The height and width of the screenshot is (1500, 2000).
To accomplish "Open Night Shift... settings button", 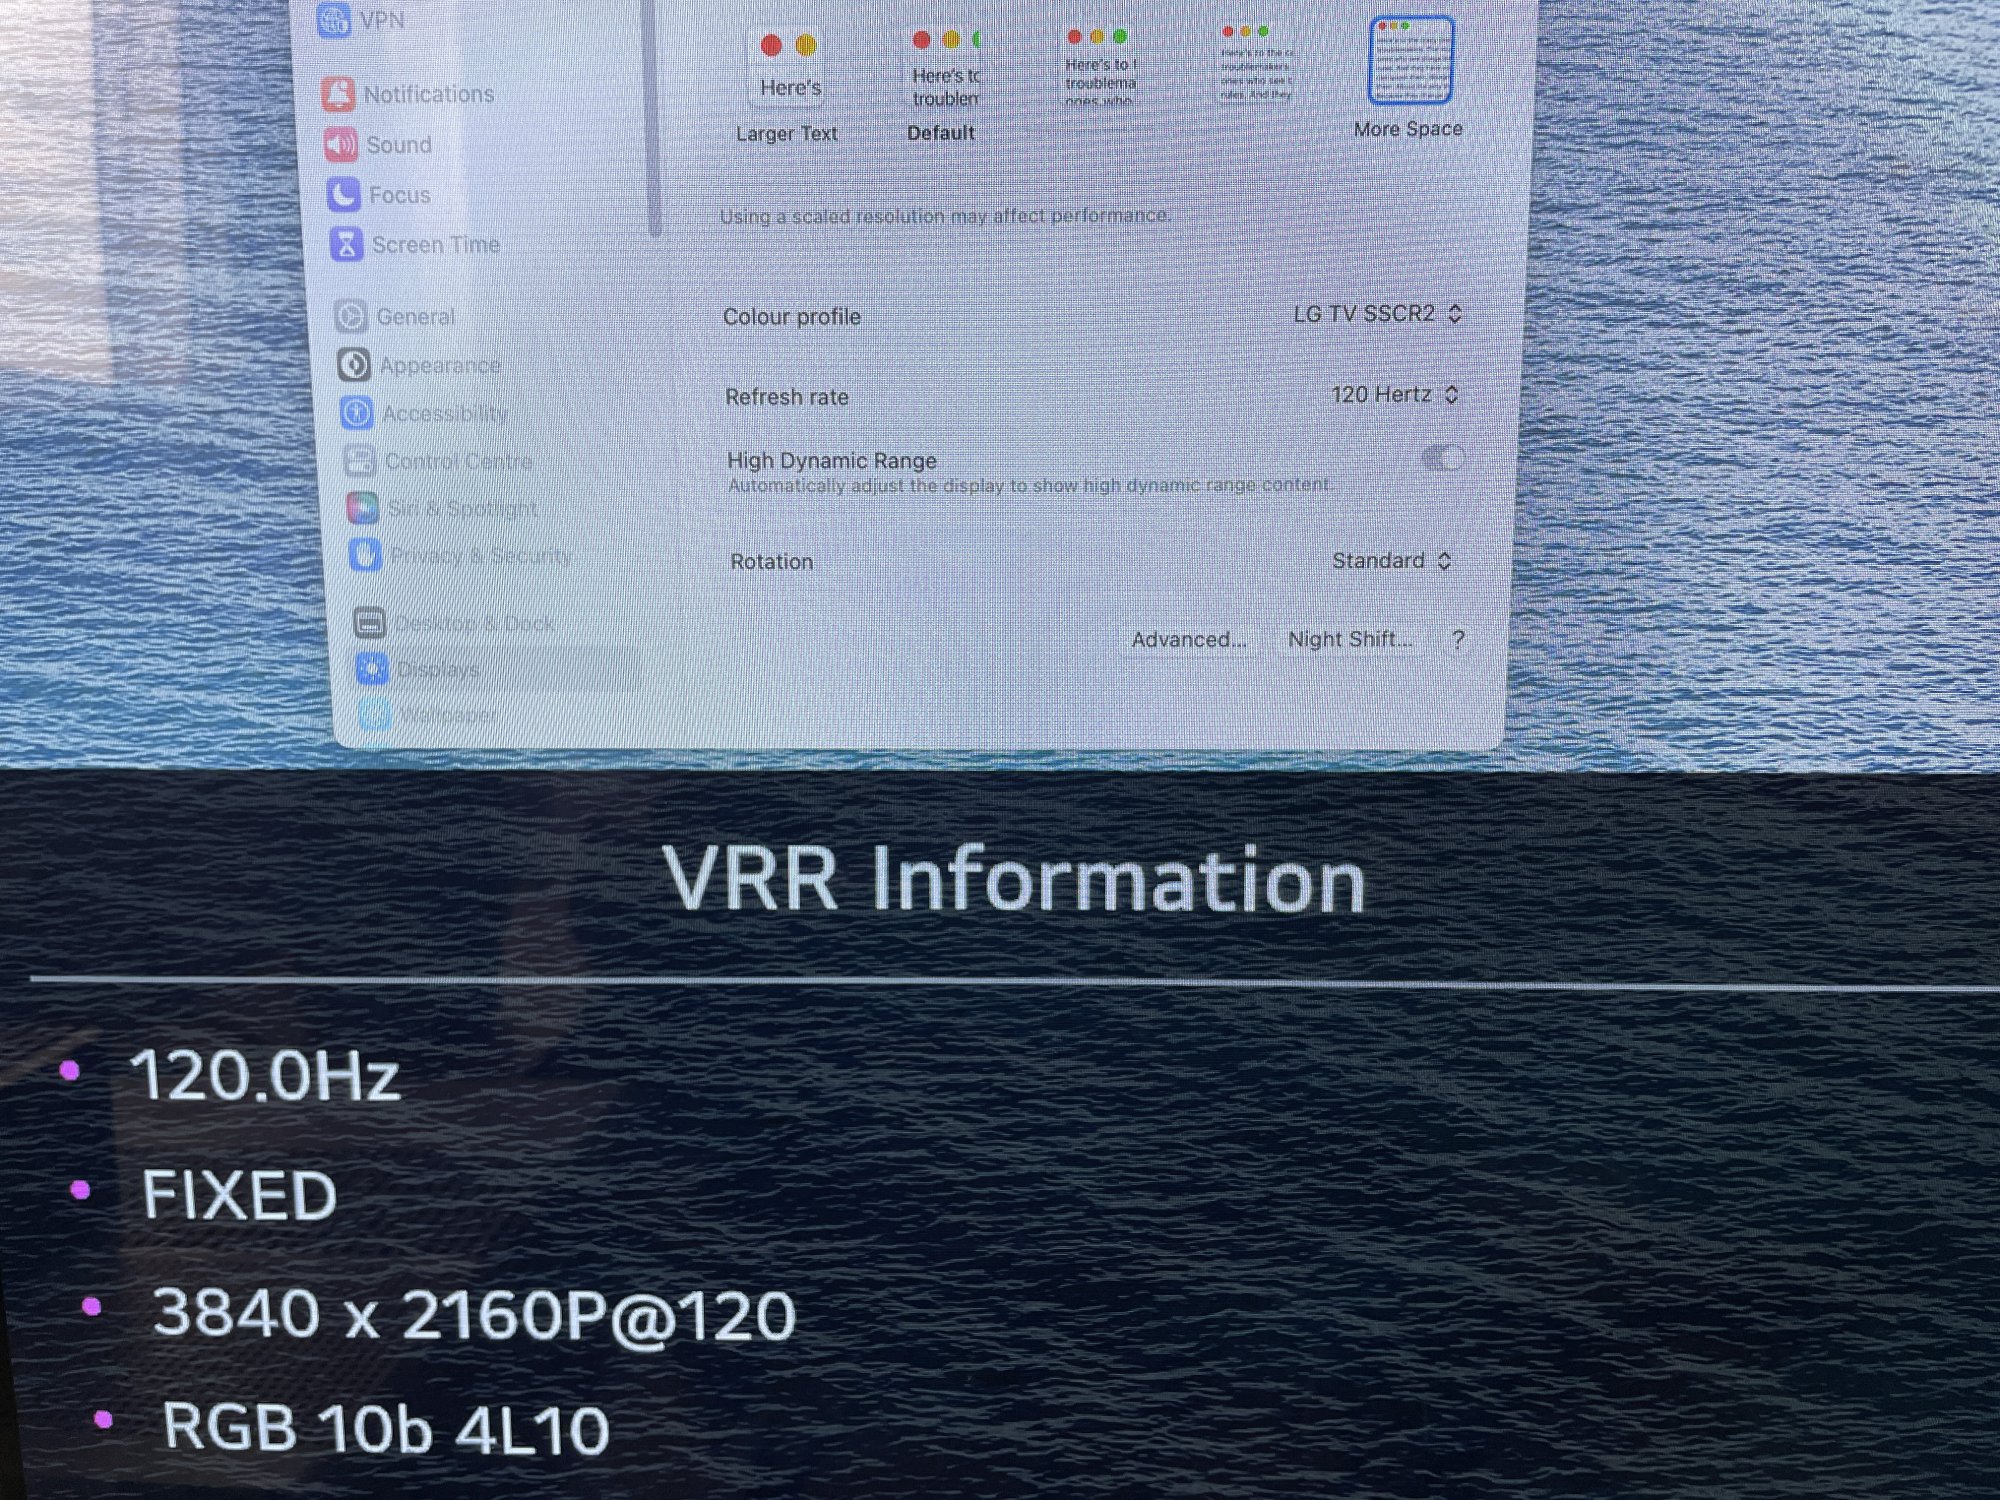I will click(x=1349, y=640).
